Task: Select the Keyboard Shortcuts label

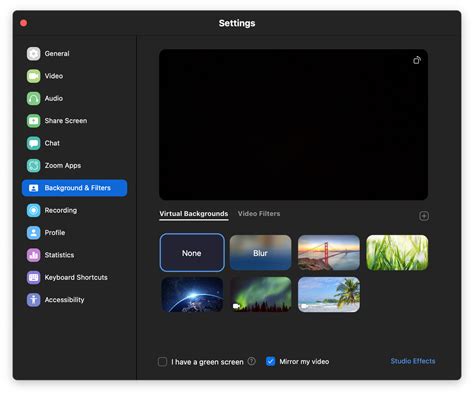Action: (76, 277)
